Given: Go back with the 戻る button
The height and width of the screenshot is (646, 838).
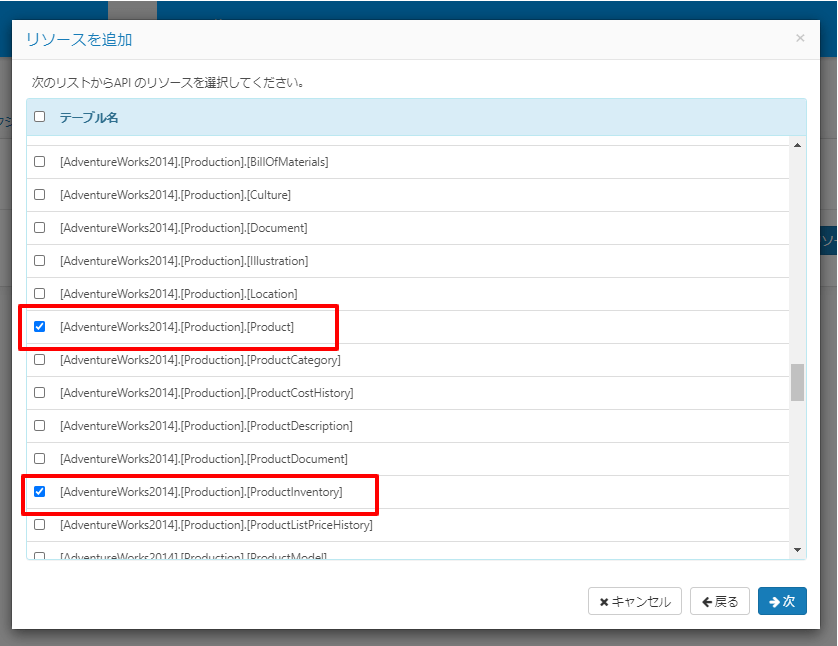Looking at the screenshot, I should click(x=720, y=602).
